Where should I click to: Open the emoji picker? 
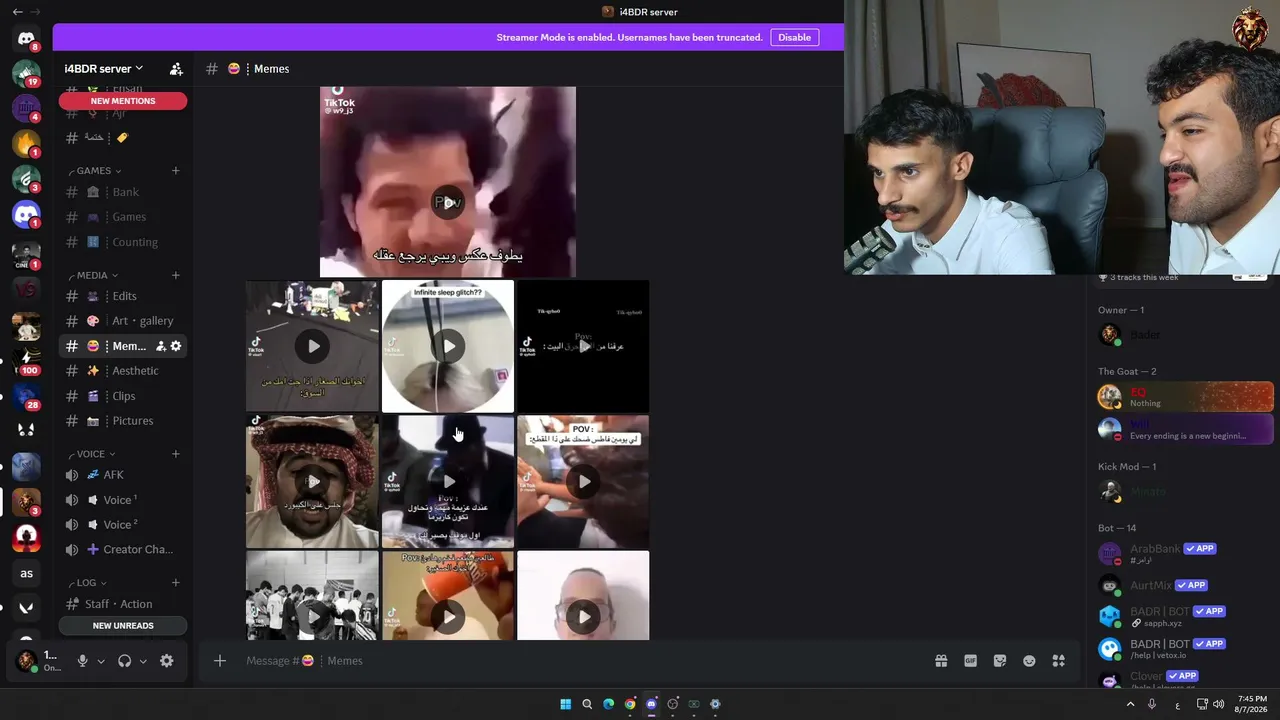[1029, 661]
